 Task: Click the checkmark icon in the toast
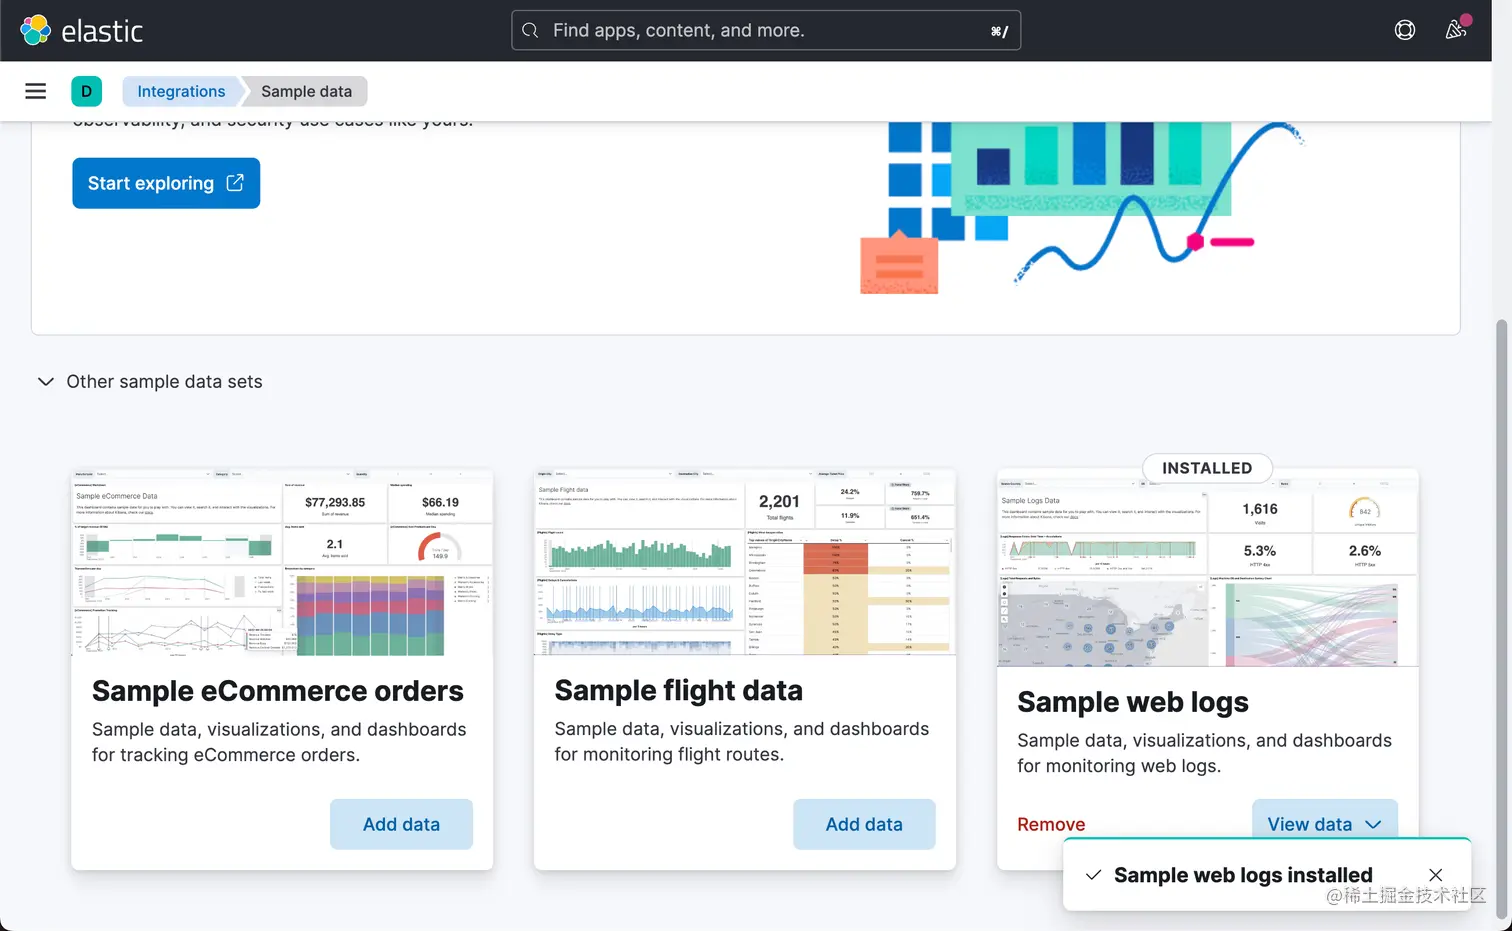click(1093, 875)
